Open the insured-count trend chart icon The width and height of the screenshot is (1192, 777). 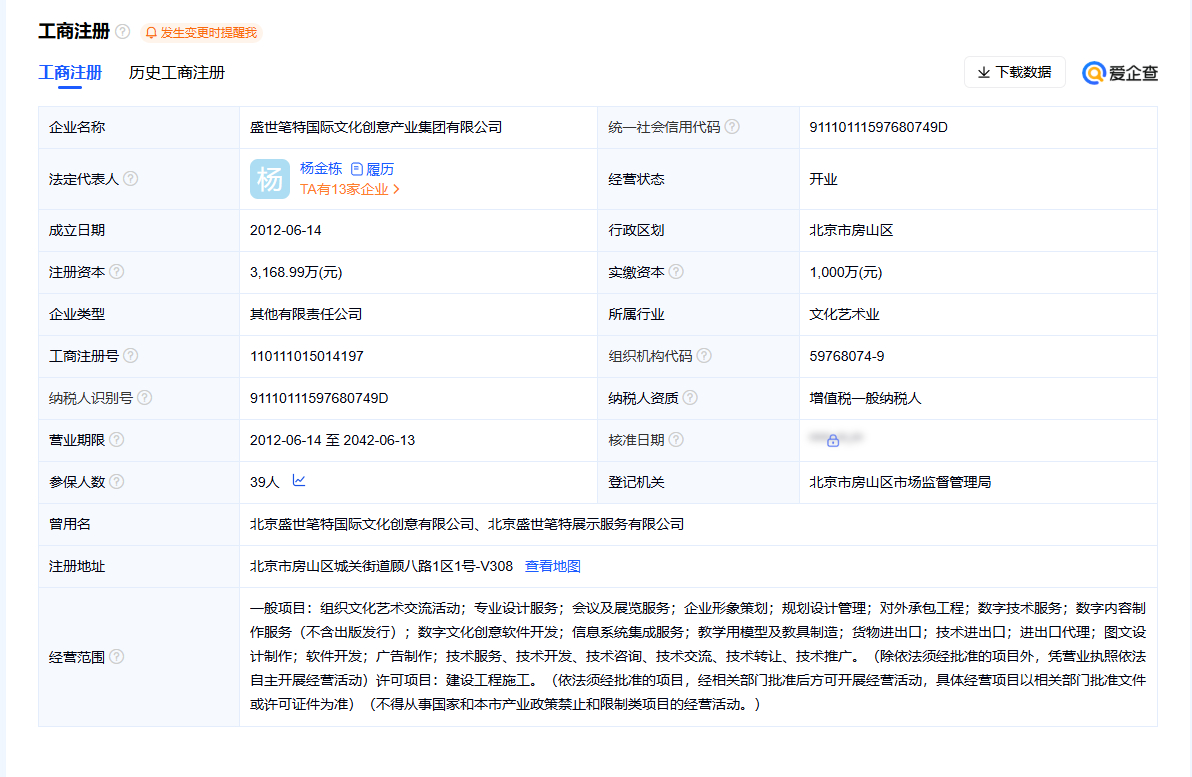[x=299, y=480]
